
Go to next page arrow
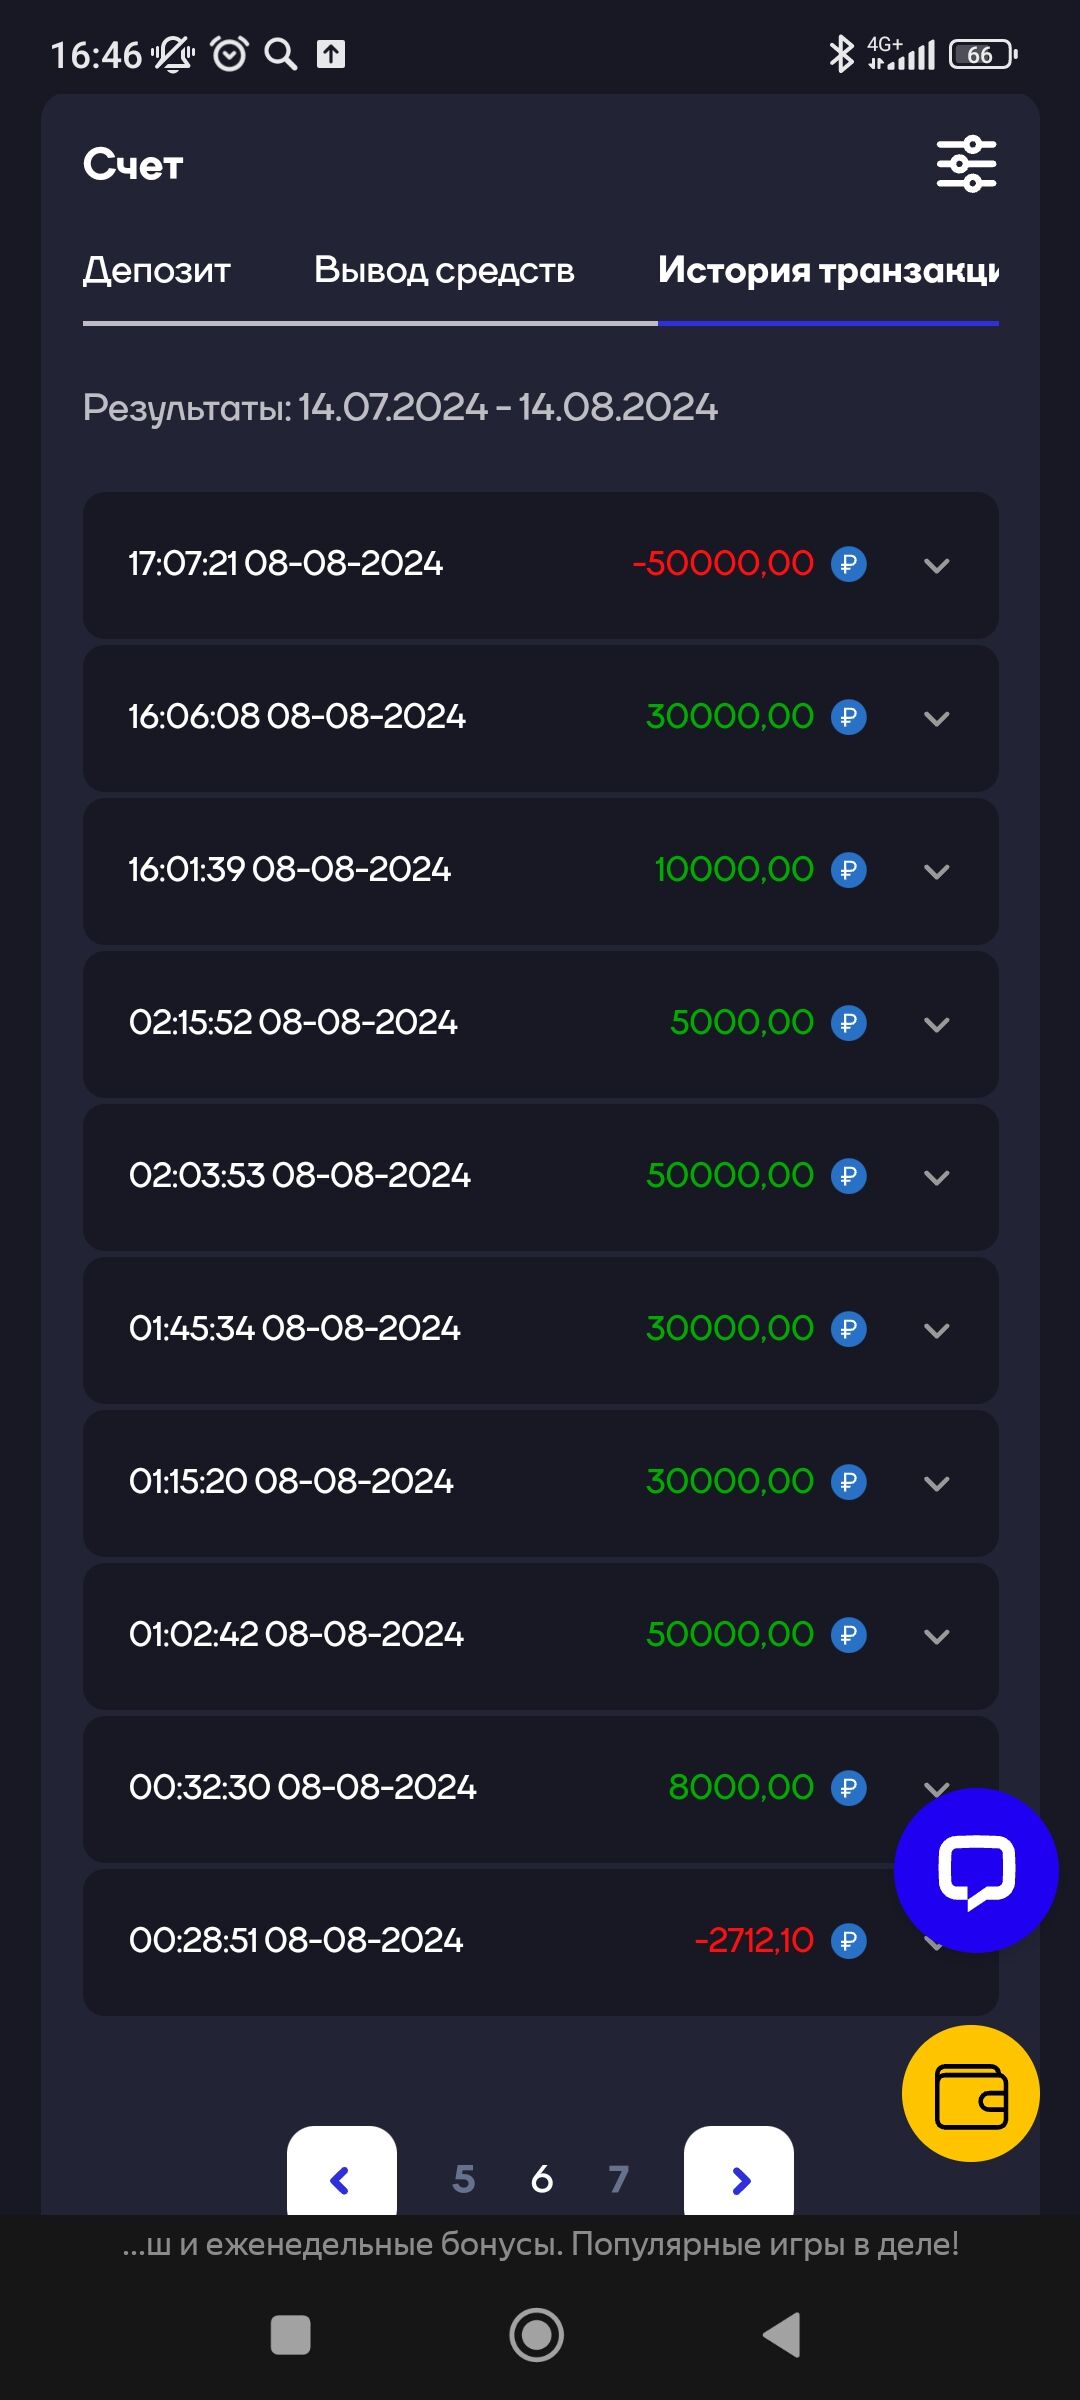pyautogui.click(x=739, y=2178)
